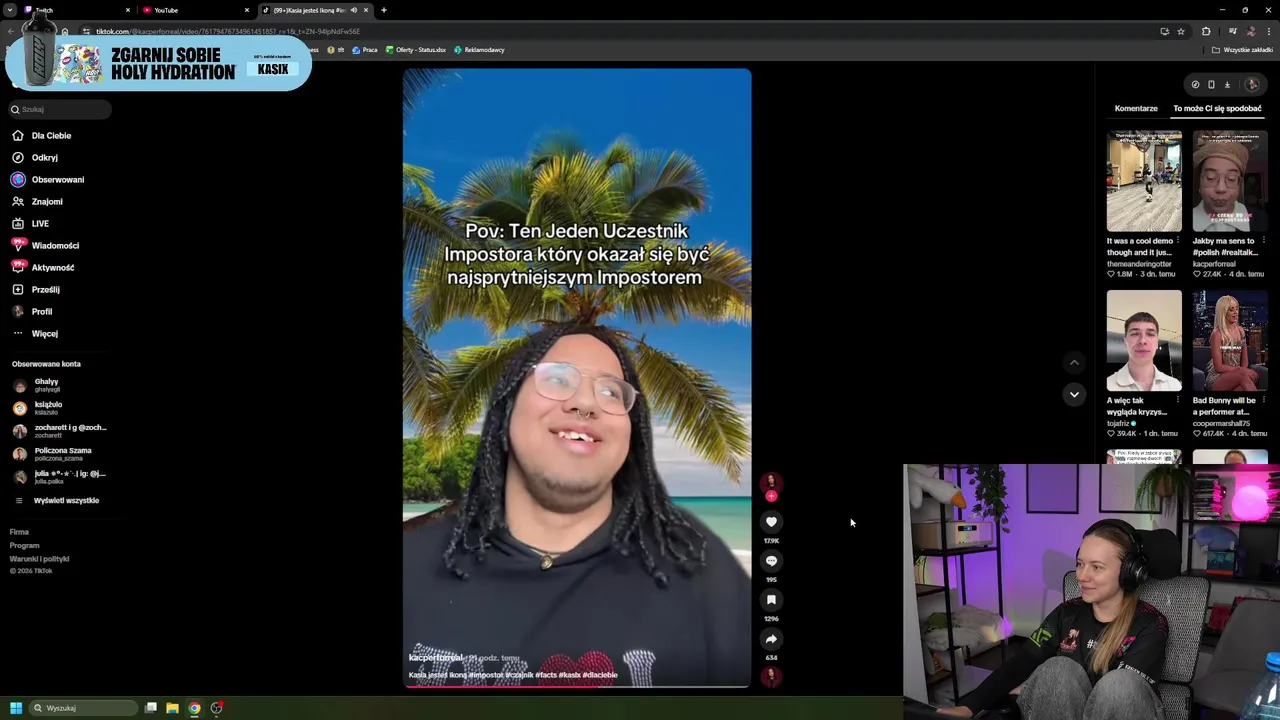The width and height of the screenshot is (1280, 720).
Task: Like the video with the heart icon
Action: click(771, 521)
